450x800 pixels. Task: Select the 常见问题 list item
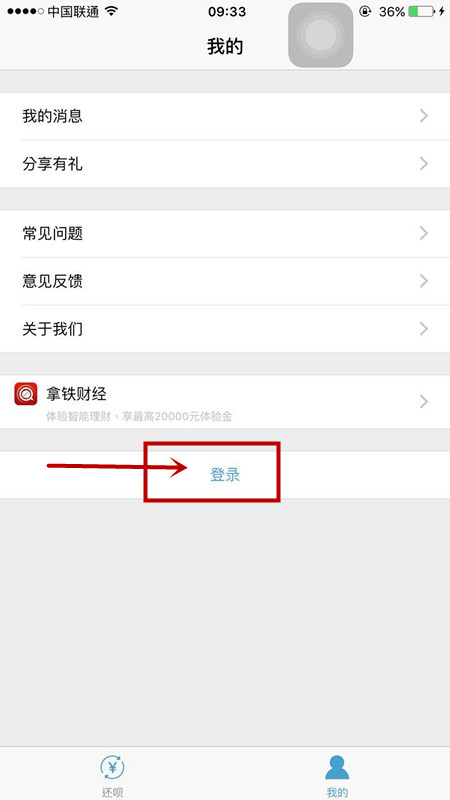click(x=225, y=234)
